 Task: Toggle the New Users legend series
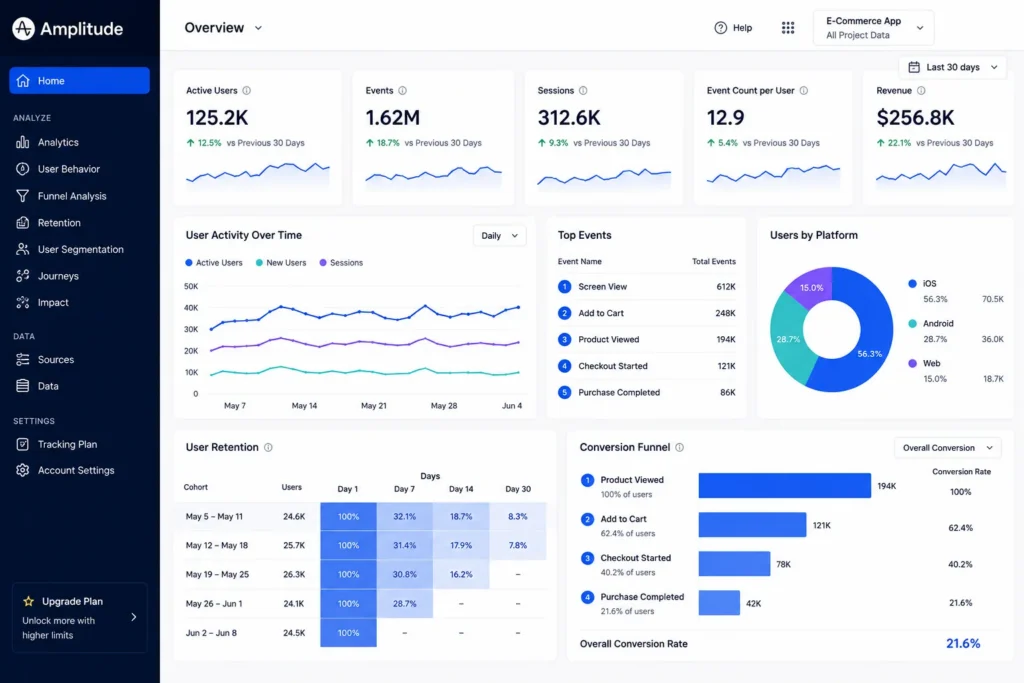pyautogui.click(x=281, y=262)
